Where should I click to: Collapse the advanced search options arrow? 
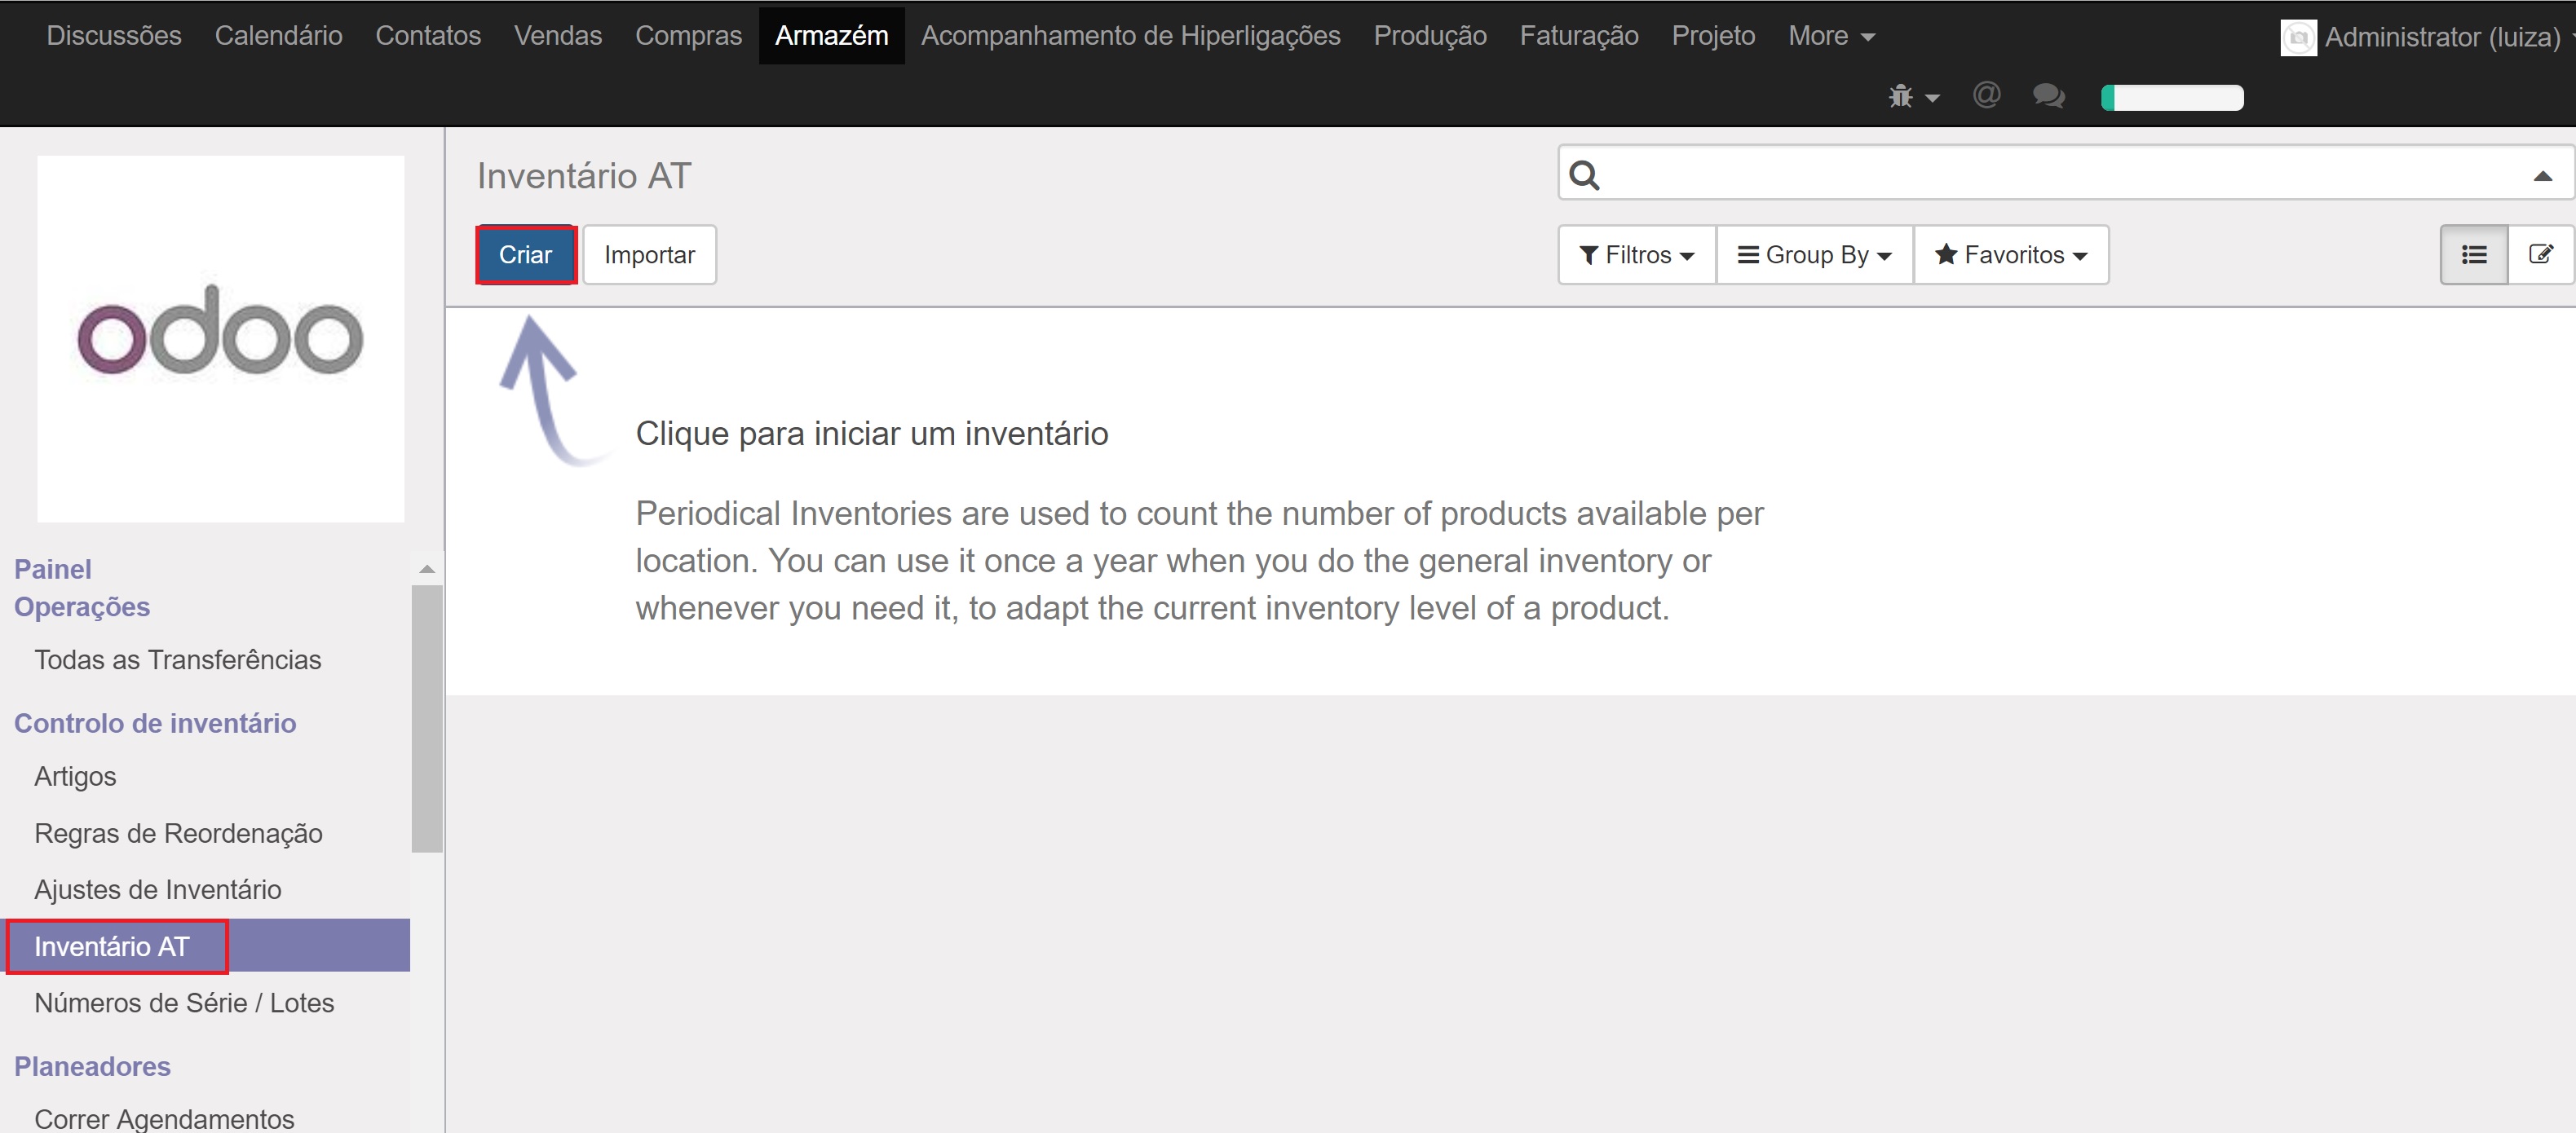(x=2542, y=176)
